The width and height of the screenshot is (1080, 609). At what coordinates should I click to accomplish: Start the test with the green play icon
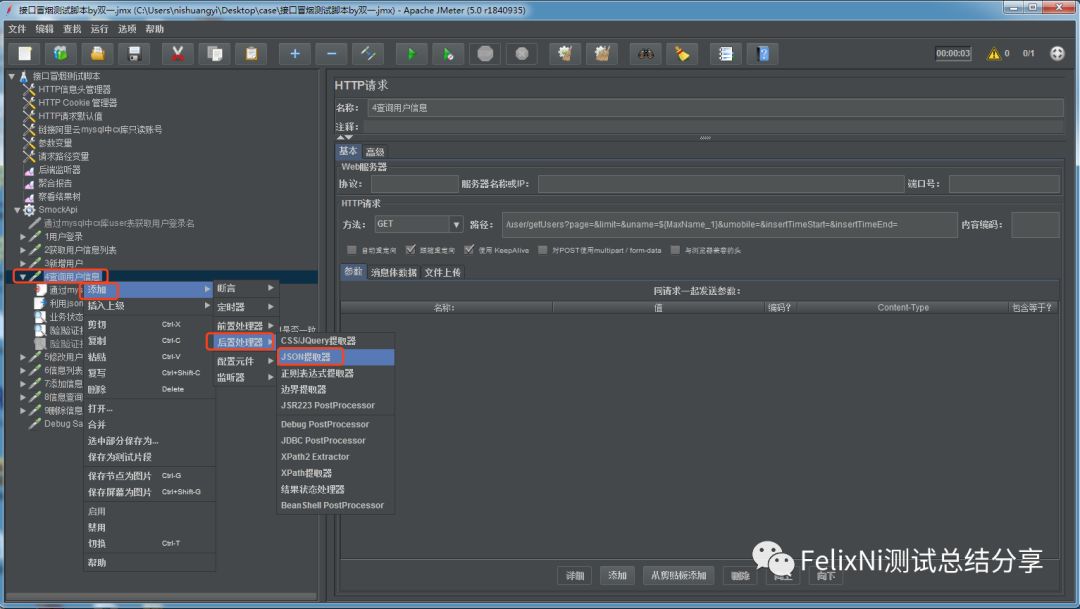point(411,54)
